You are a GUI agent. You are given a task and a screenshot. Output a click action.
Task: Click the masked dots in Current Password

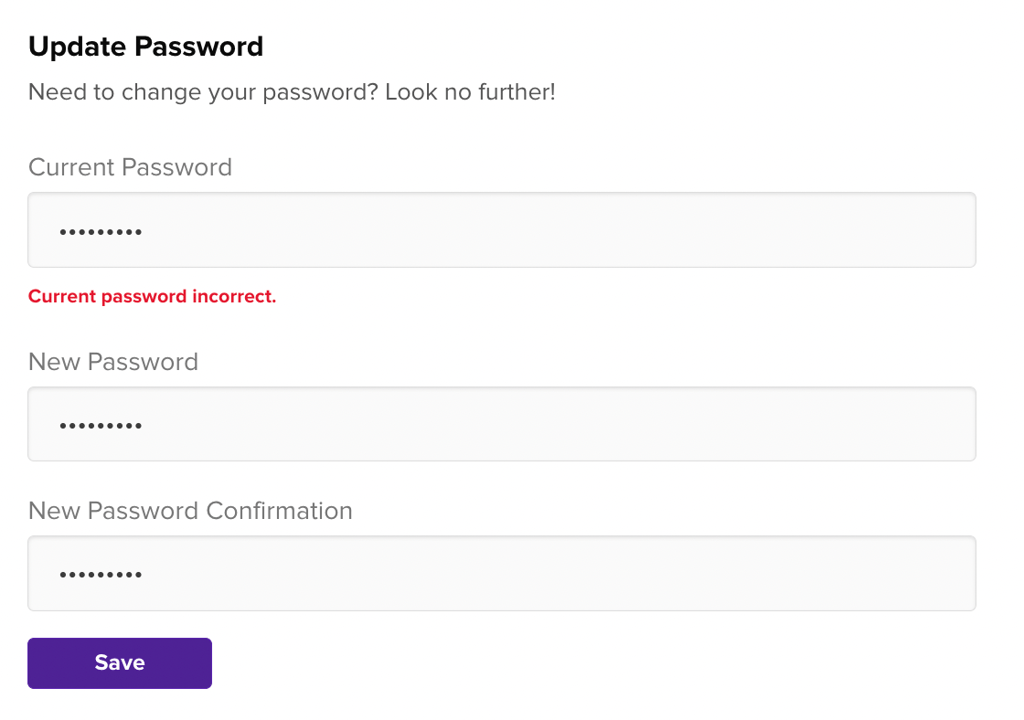[x=100, y=232]
